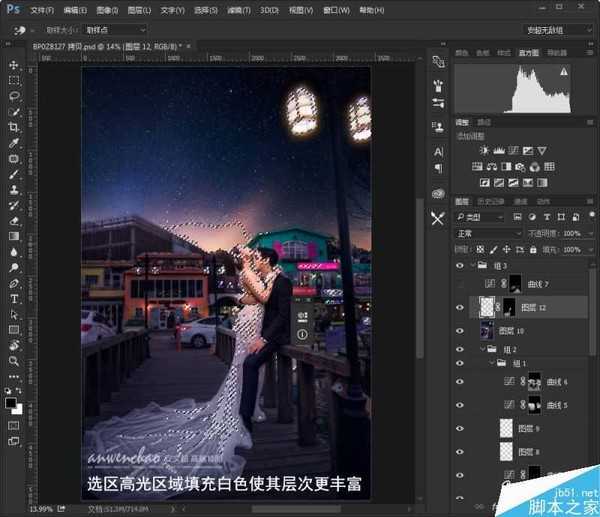Add a Levels adjustment layer
This screenshot has width=600, height=517.
[x=499, y=150]
